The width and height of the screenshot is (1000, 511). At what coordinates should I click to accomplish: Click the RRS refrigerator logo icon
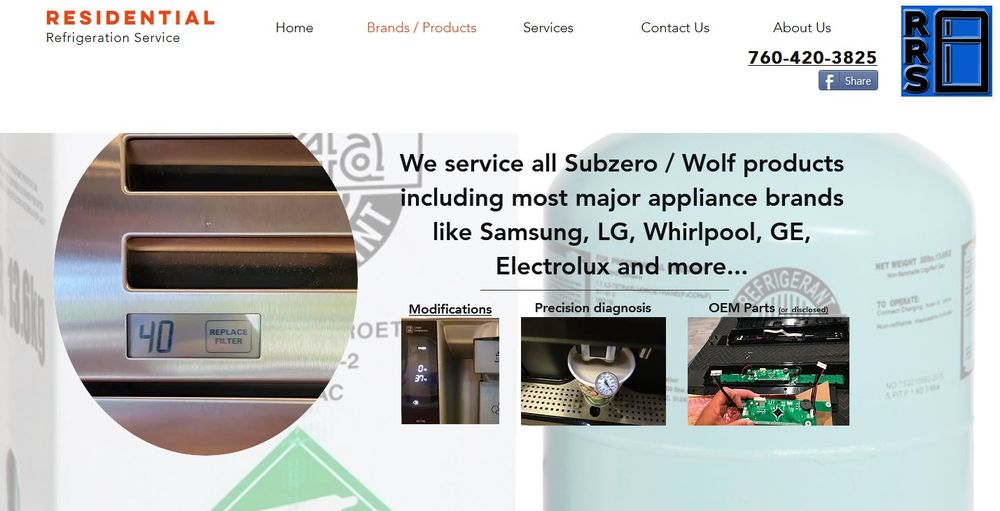946,51
